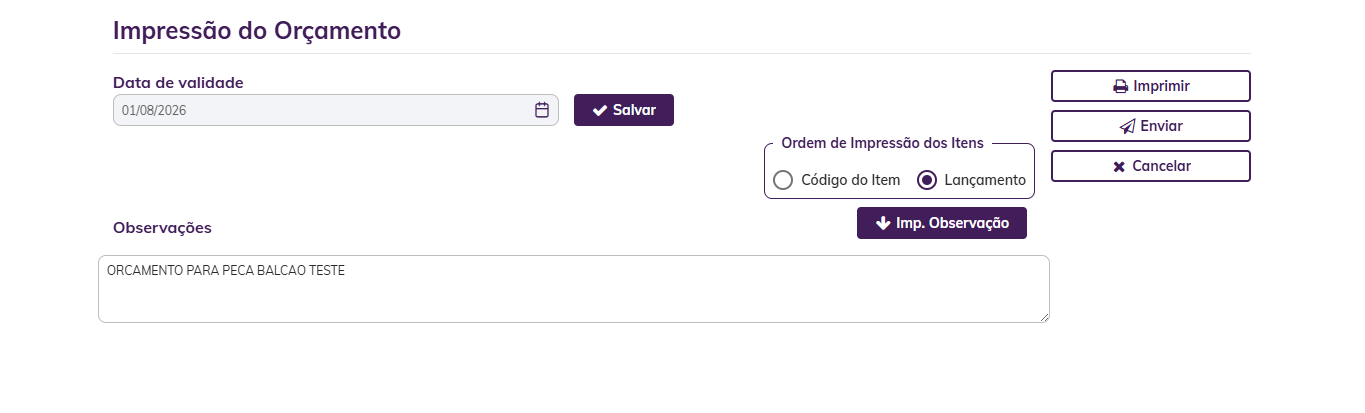The height and width of the screenshot is (413, 1365).
Task: Click the Imprimir button label
Action: pos(1161,86)
